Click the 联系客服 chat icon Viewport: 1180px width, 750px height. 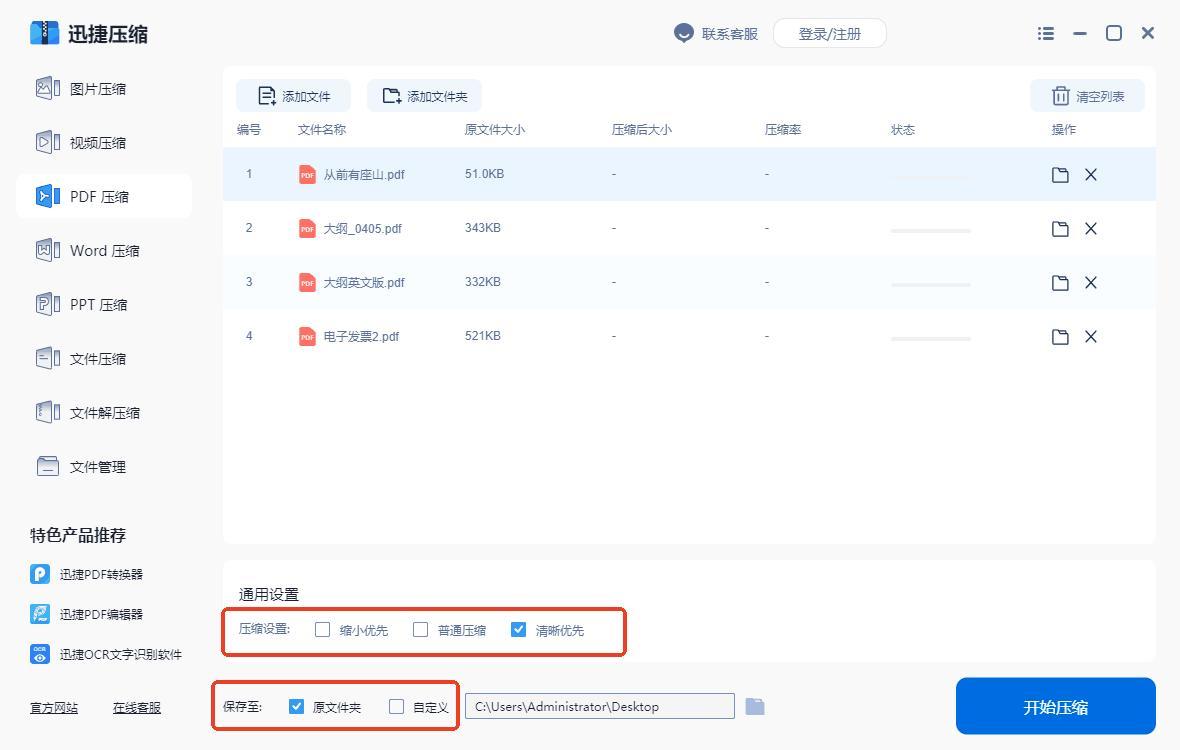coord(683,33)
